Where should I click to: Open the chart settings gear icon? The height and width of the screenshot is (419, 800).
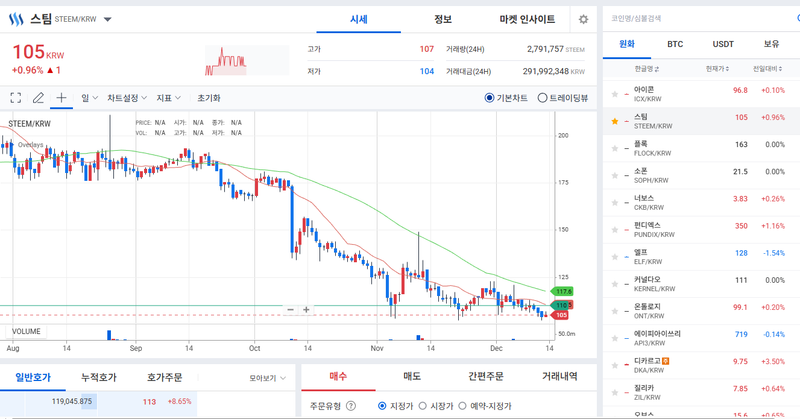coord(583,19)
